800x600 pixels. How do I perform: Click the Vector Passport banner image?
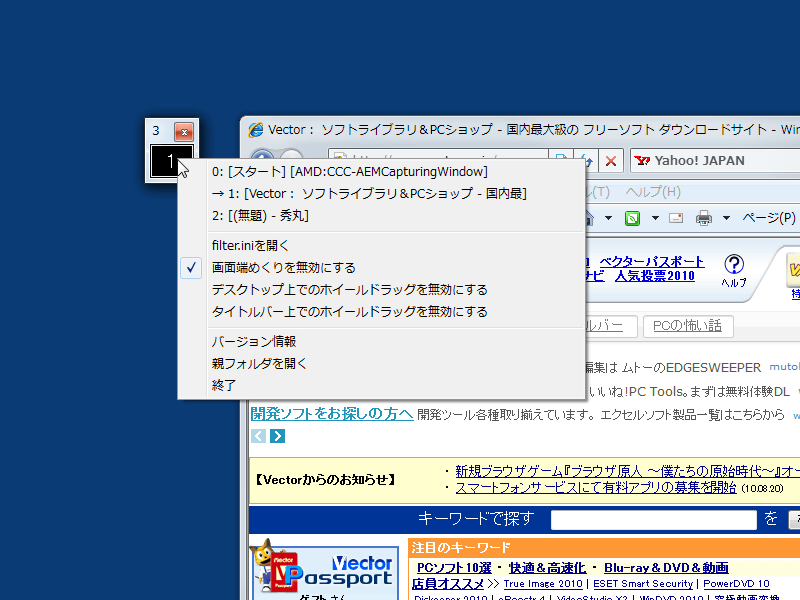click(x=324, y=570)
